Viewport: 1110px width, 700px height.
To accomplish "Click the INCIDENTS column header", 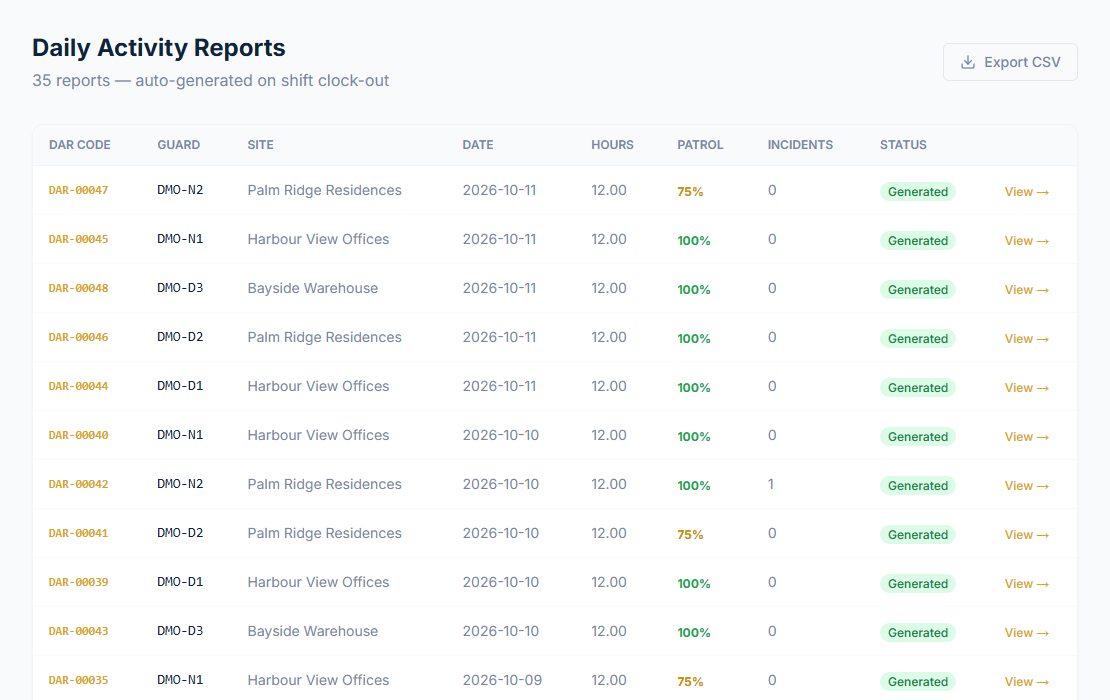I will (x=800, y=144).
